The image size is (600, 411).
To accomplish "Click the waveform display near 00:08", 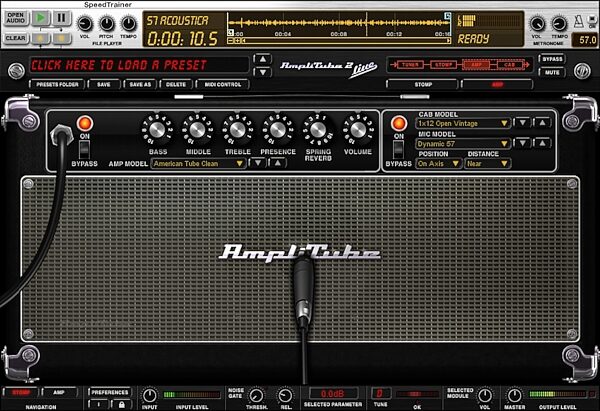I will click(x=338, y=23).
